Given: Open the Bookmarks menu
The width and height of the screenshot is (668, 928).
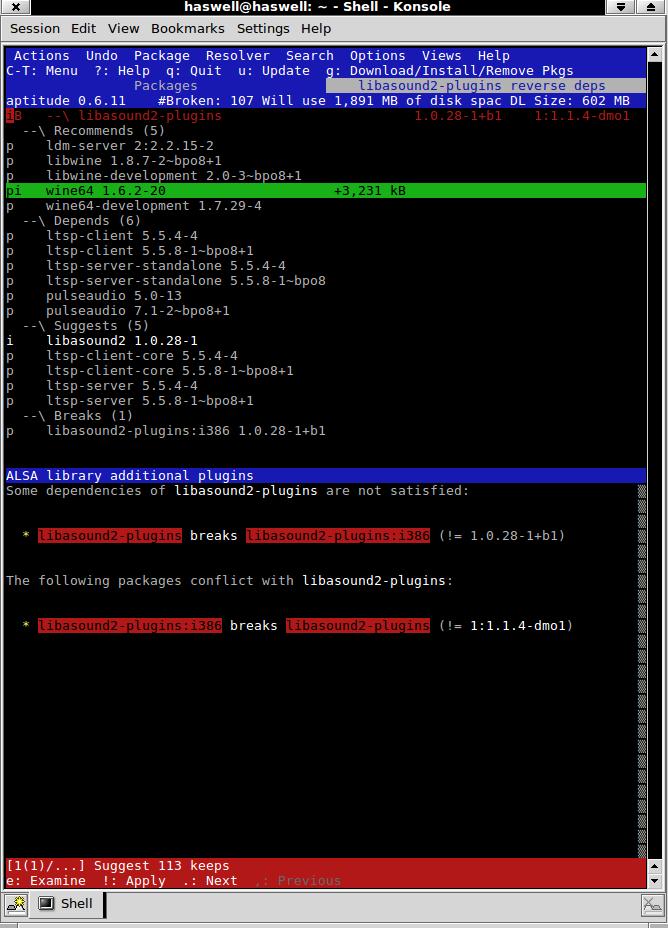Looking at the screenshot, I should pyautogui.click(x=188, y=28).
